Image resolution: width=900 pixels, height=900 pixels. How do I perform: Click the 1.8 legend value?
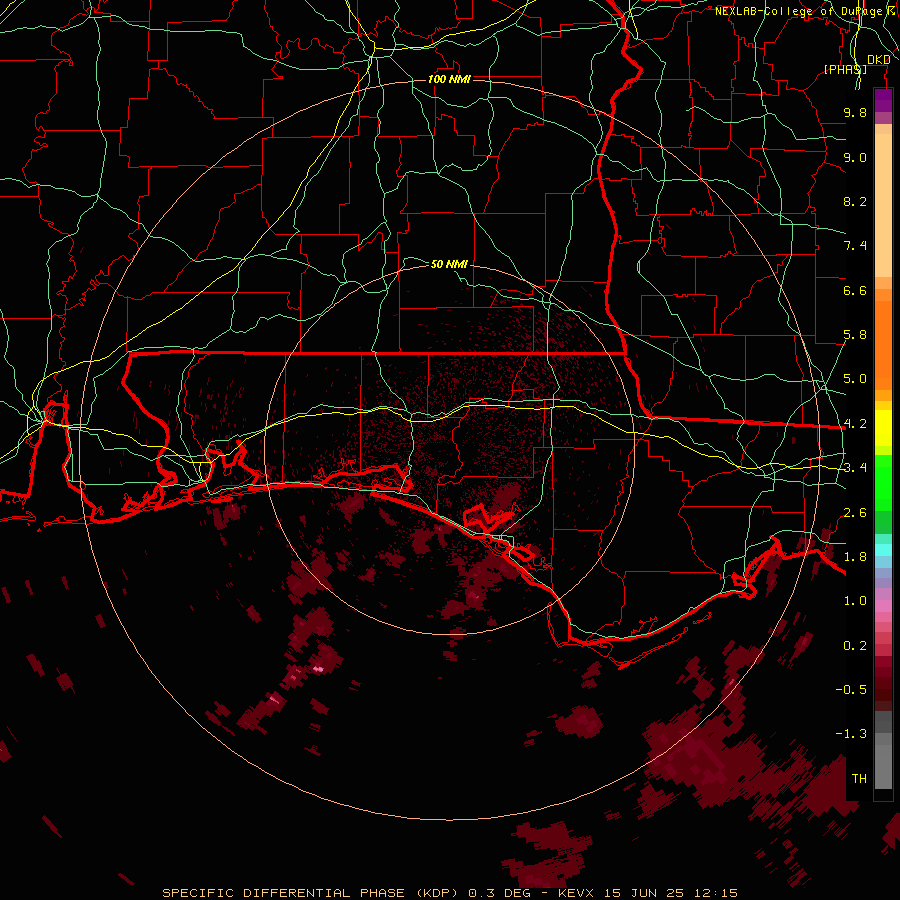coord(855,557)
